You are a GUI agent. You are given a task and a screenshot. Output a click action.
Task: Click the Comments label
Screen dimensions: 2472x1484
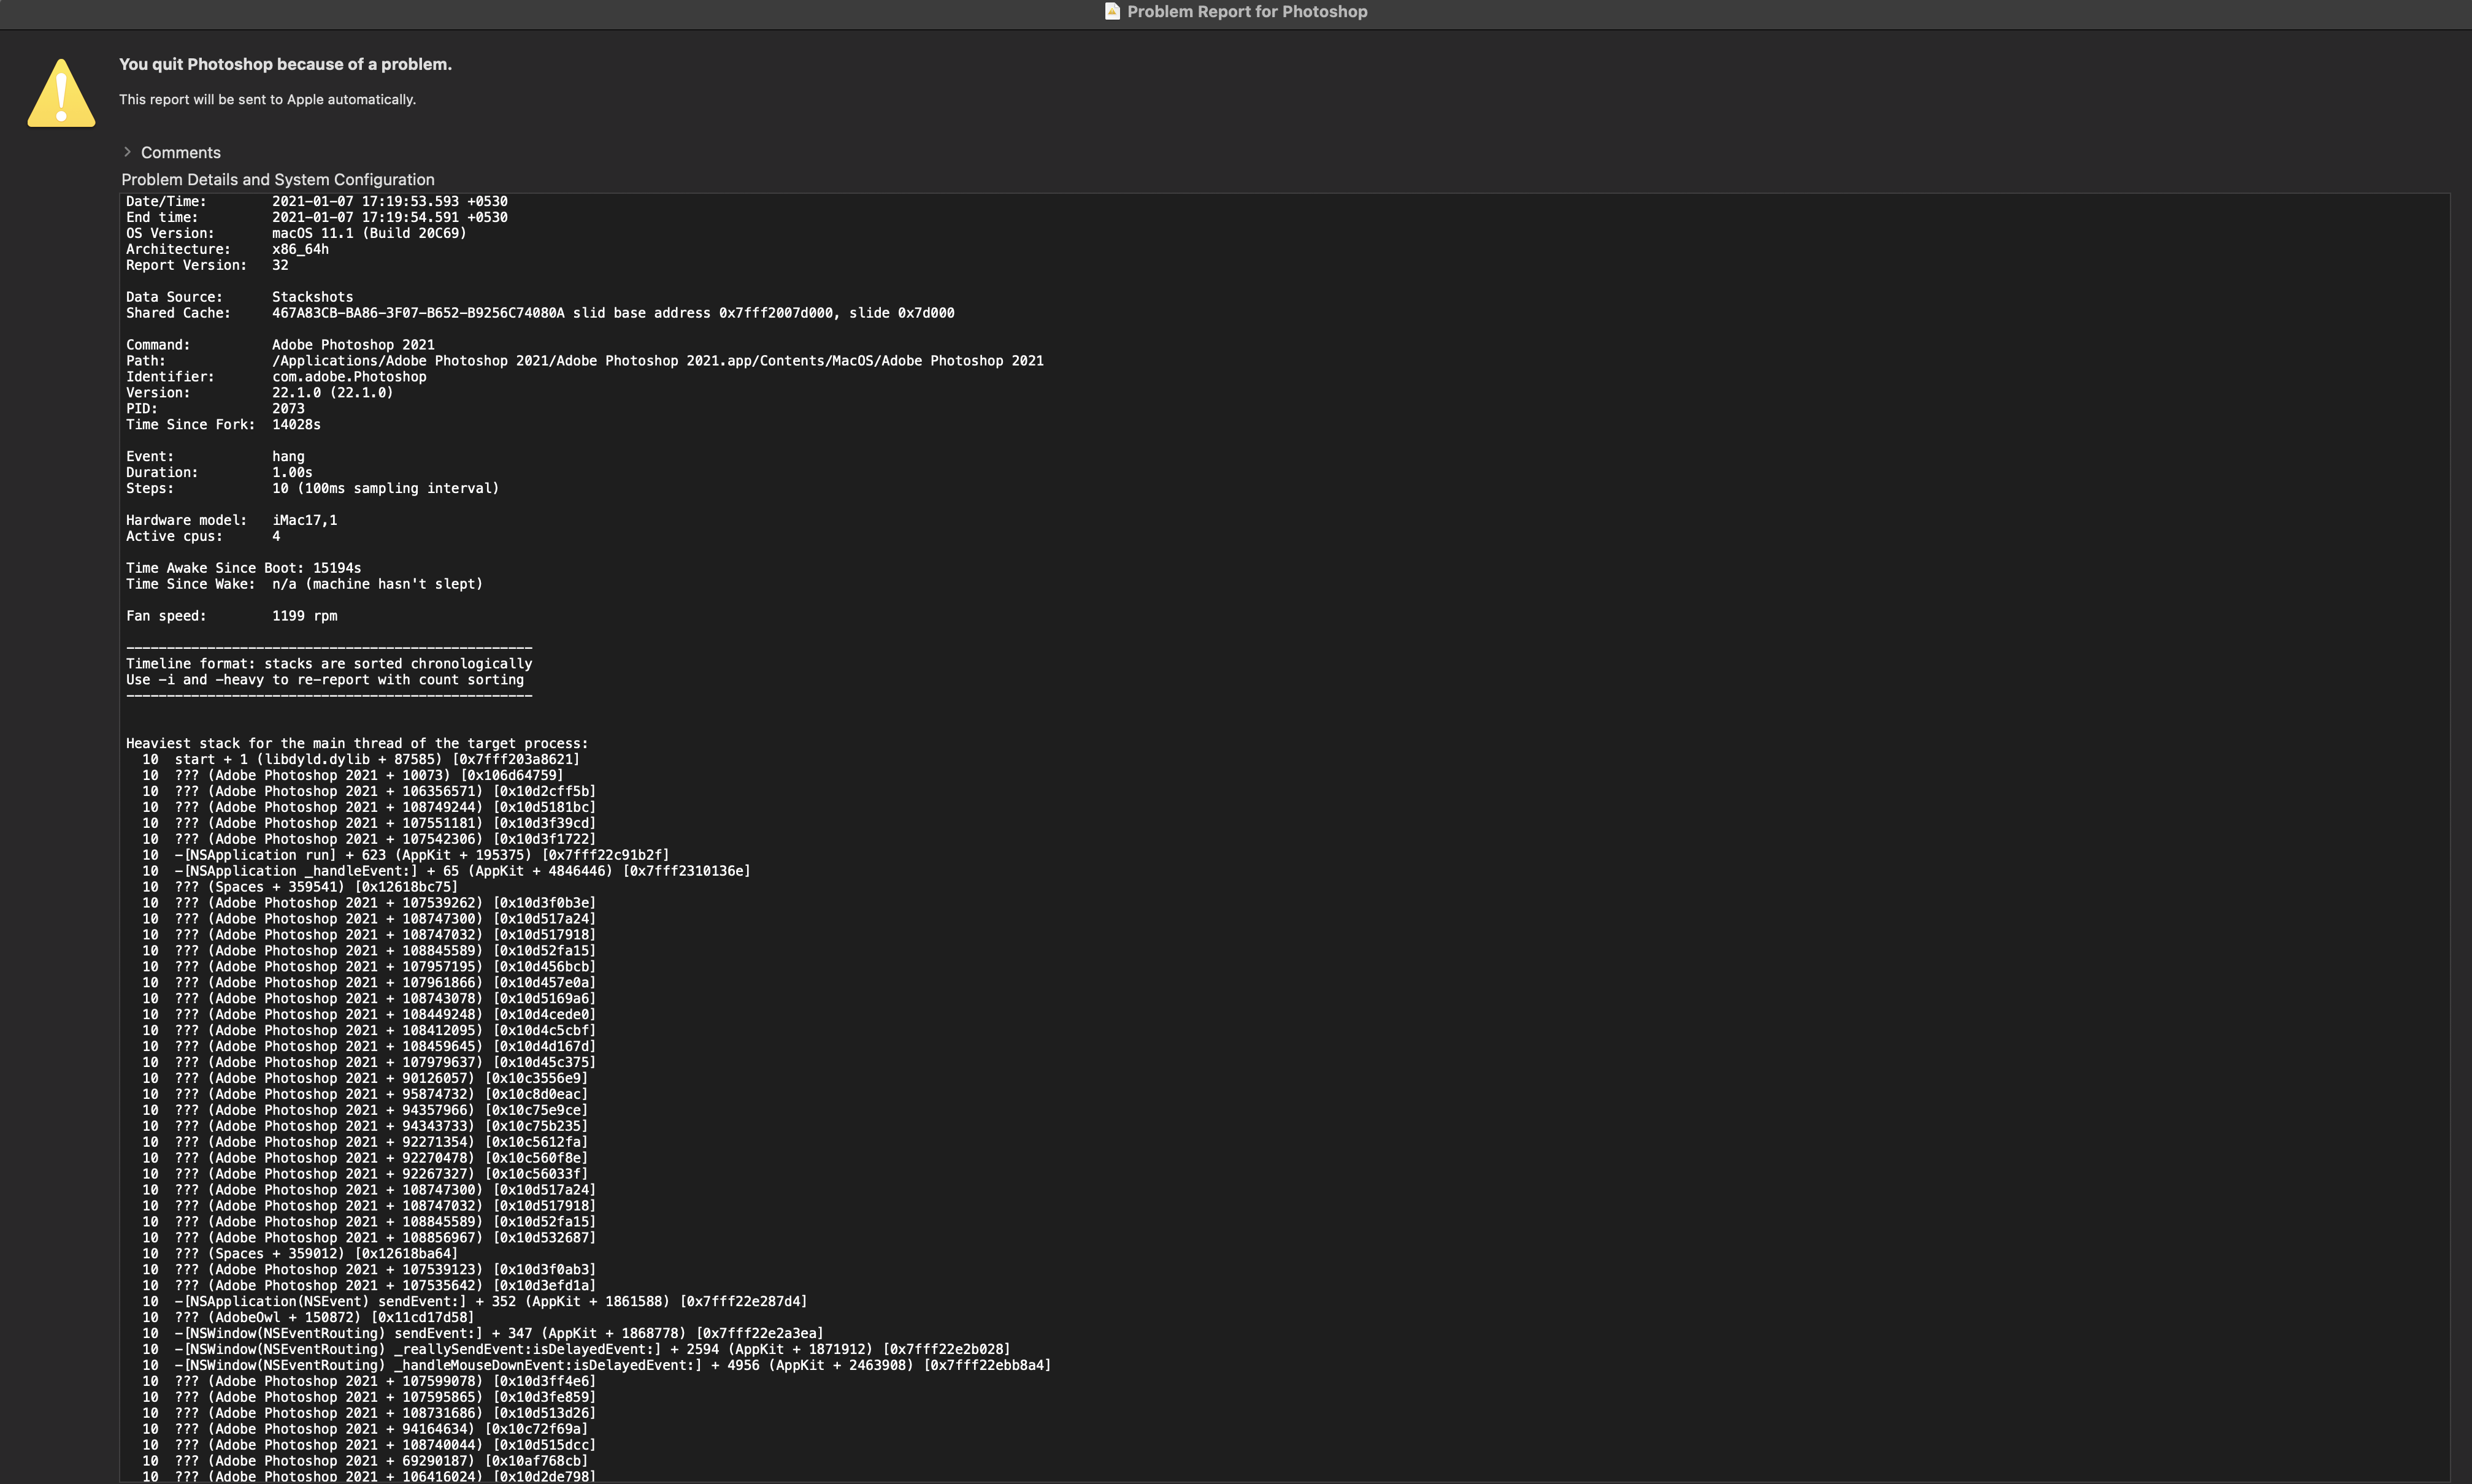tap(181, 152)
